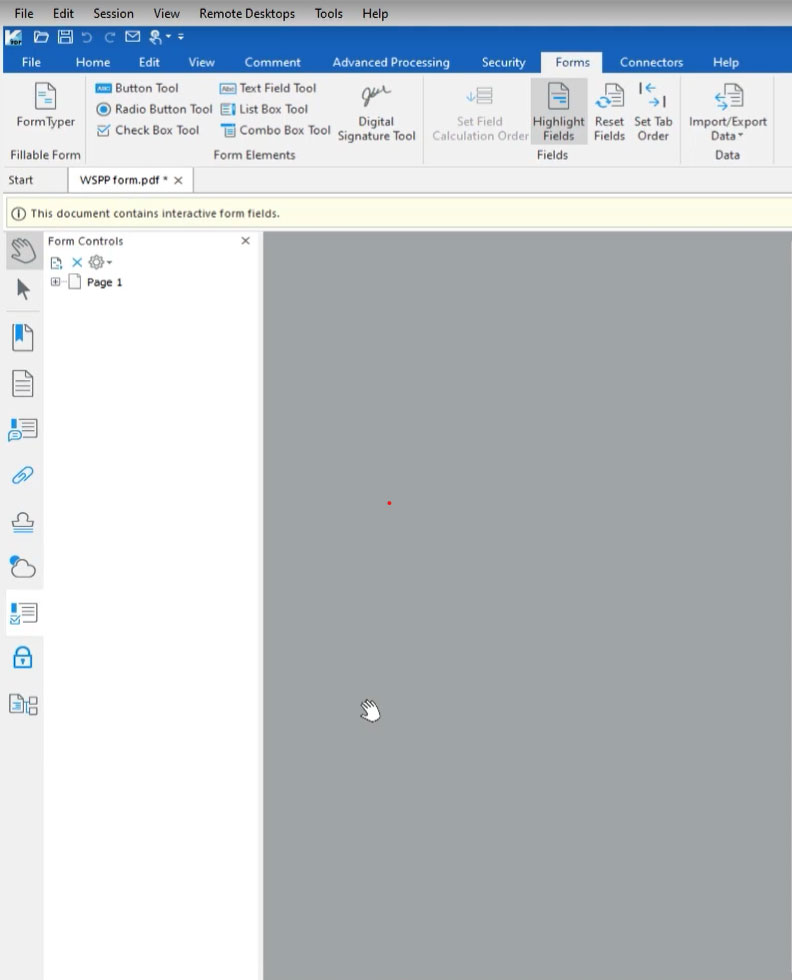Switch to the Security ribbon tab
The width and height of the screenshot is (792, 980).
(x=503, y=62)
